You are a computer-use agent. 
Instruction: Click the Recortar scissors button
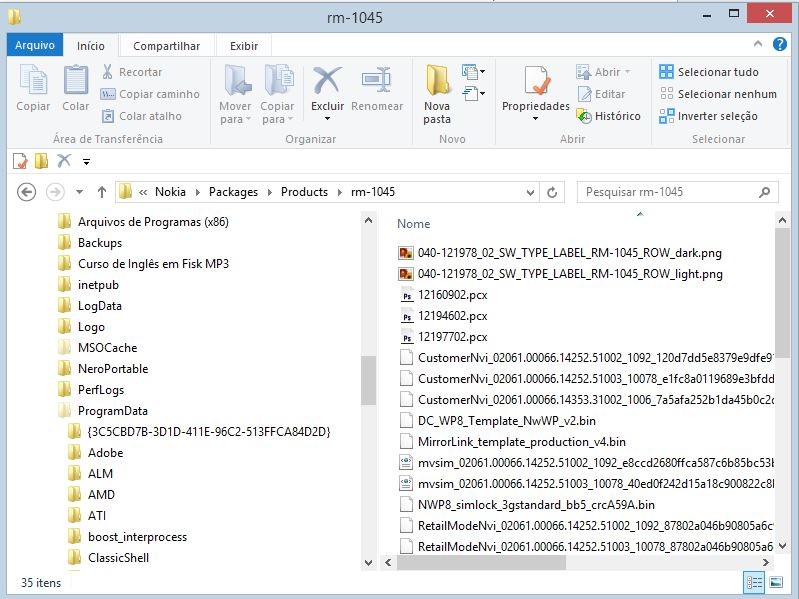coord(131,72)
